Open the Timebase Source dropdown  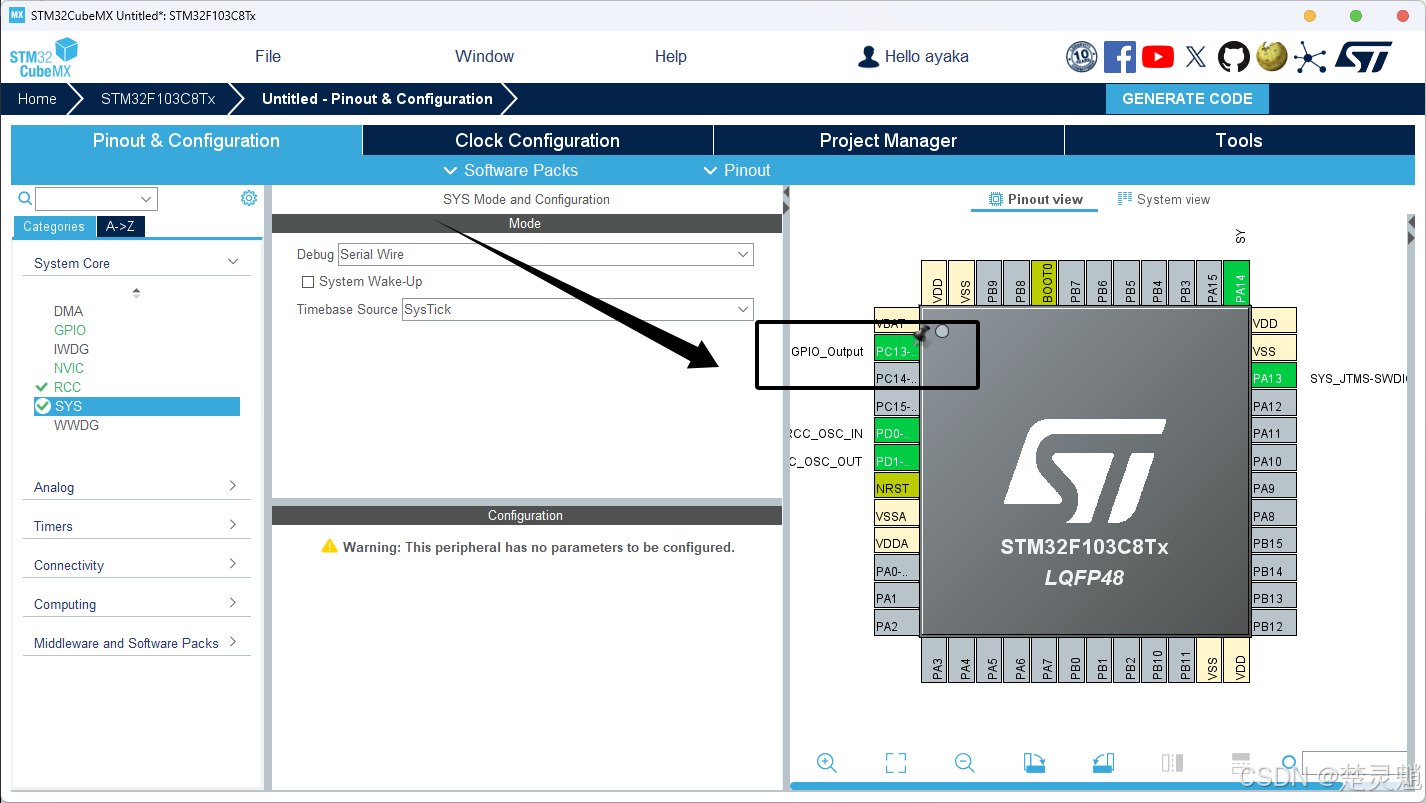(x=577, y=309)
